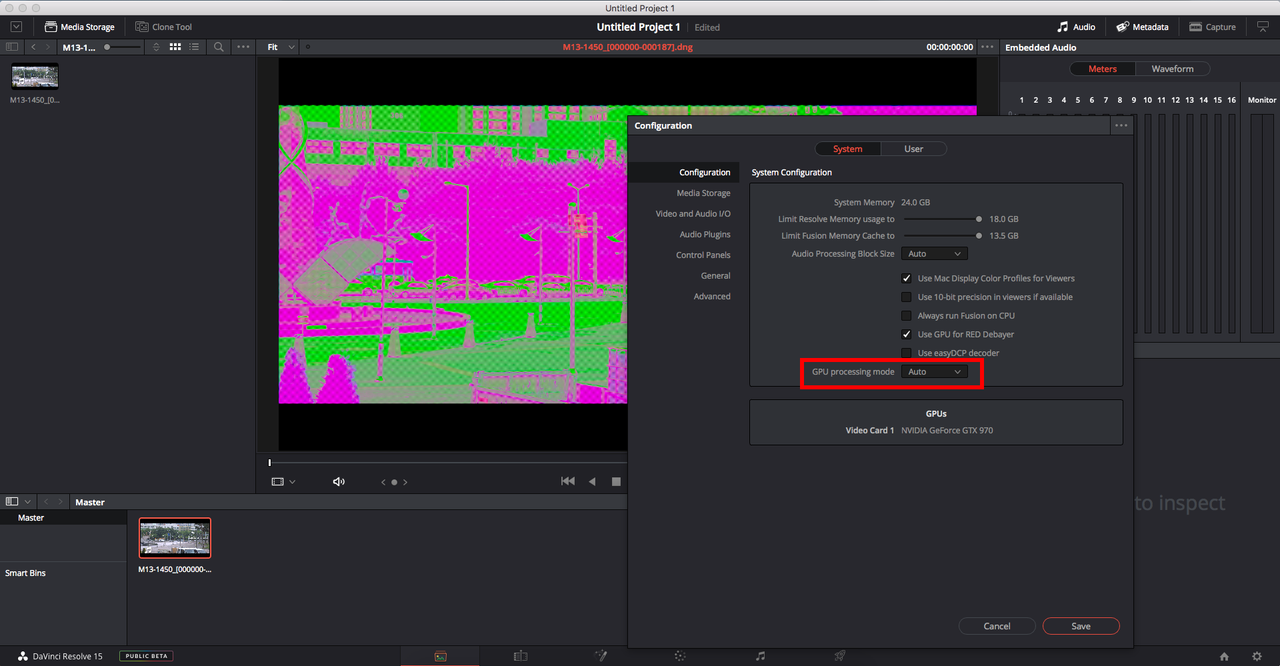1280x666 pixels.
Task: Open media storage search
Action: point(218,47)
